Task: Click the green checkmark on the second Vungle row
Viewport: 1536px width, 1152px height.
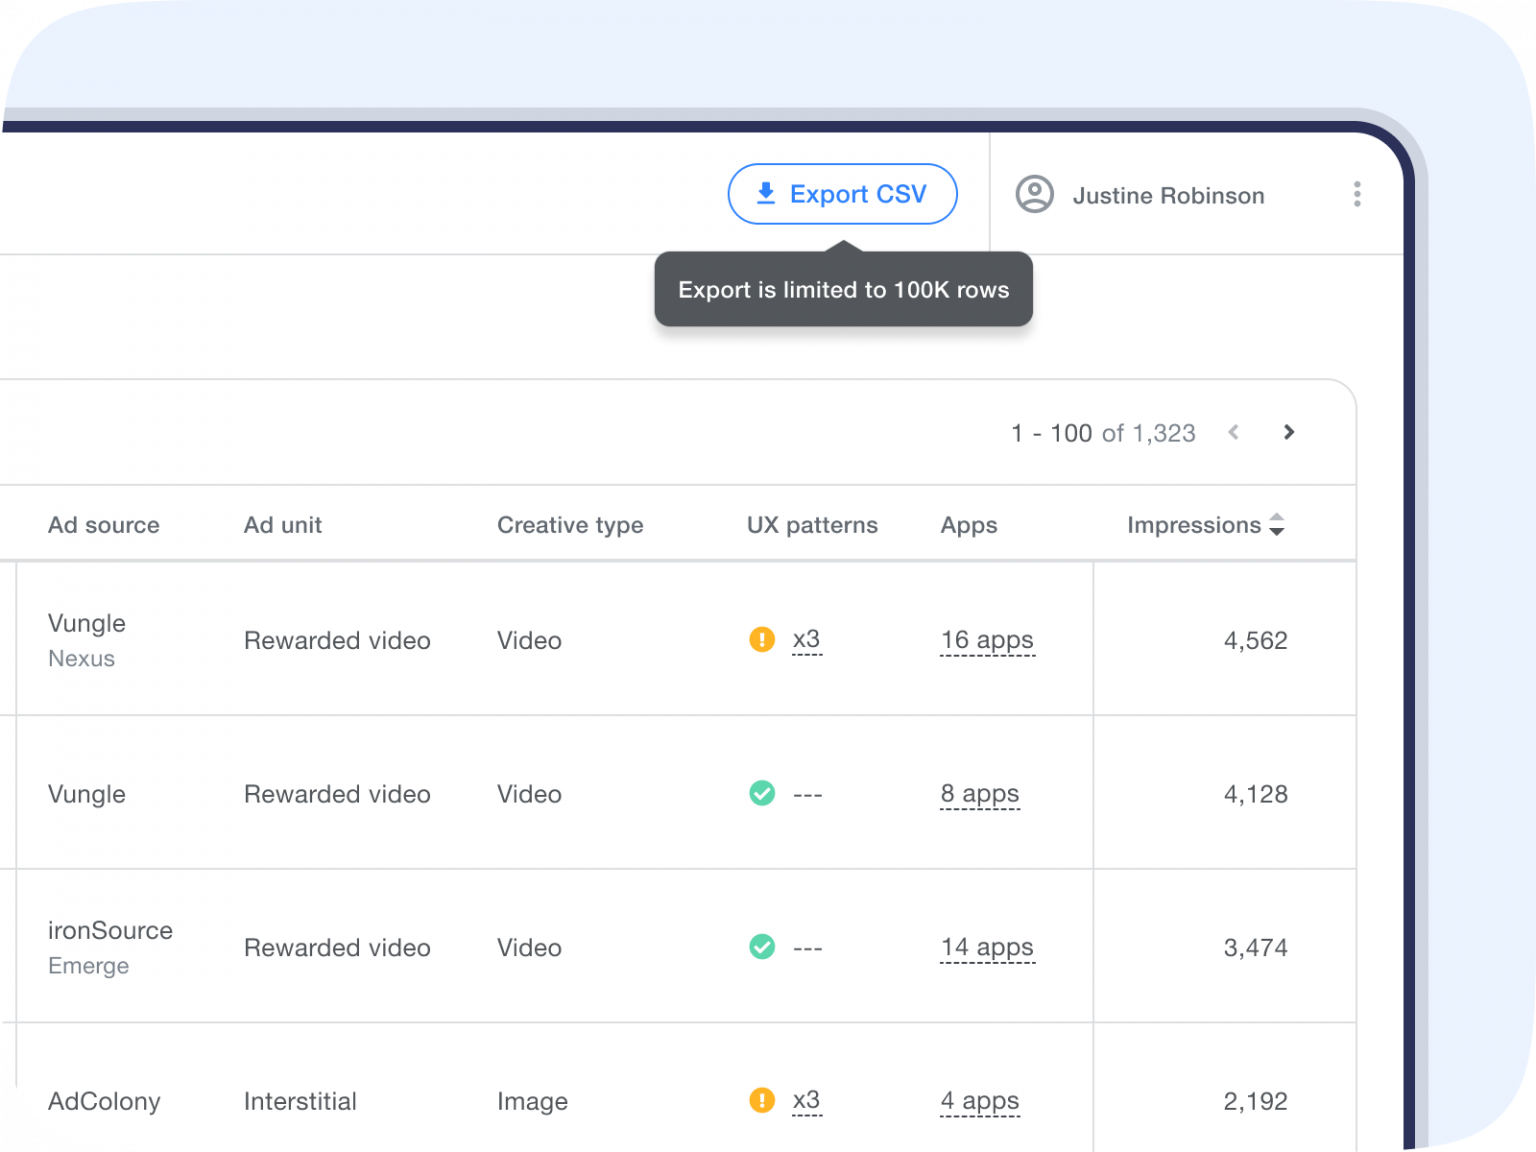Action: coord(762,793)
